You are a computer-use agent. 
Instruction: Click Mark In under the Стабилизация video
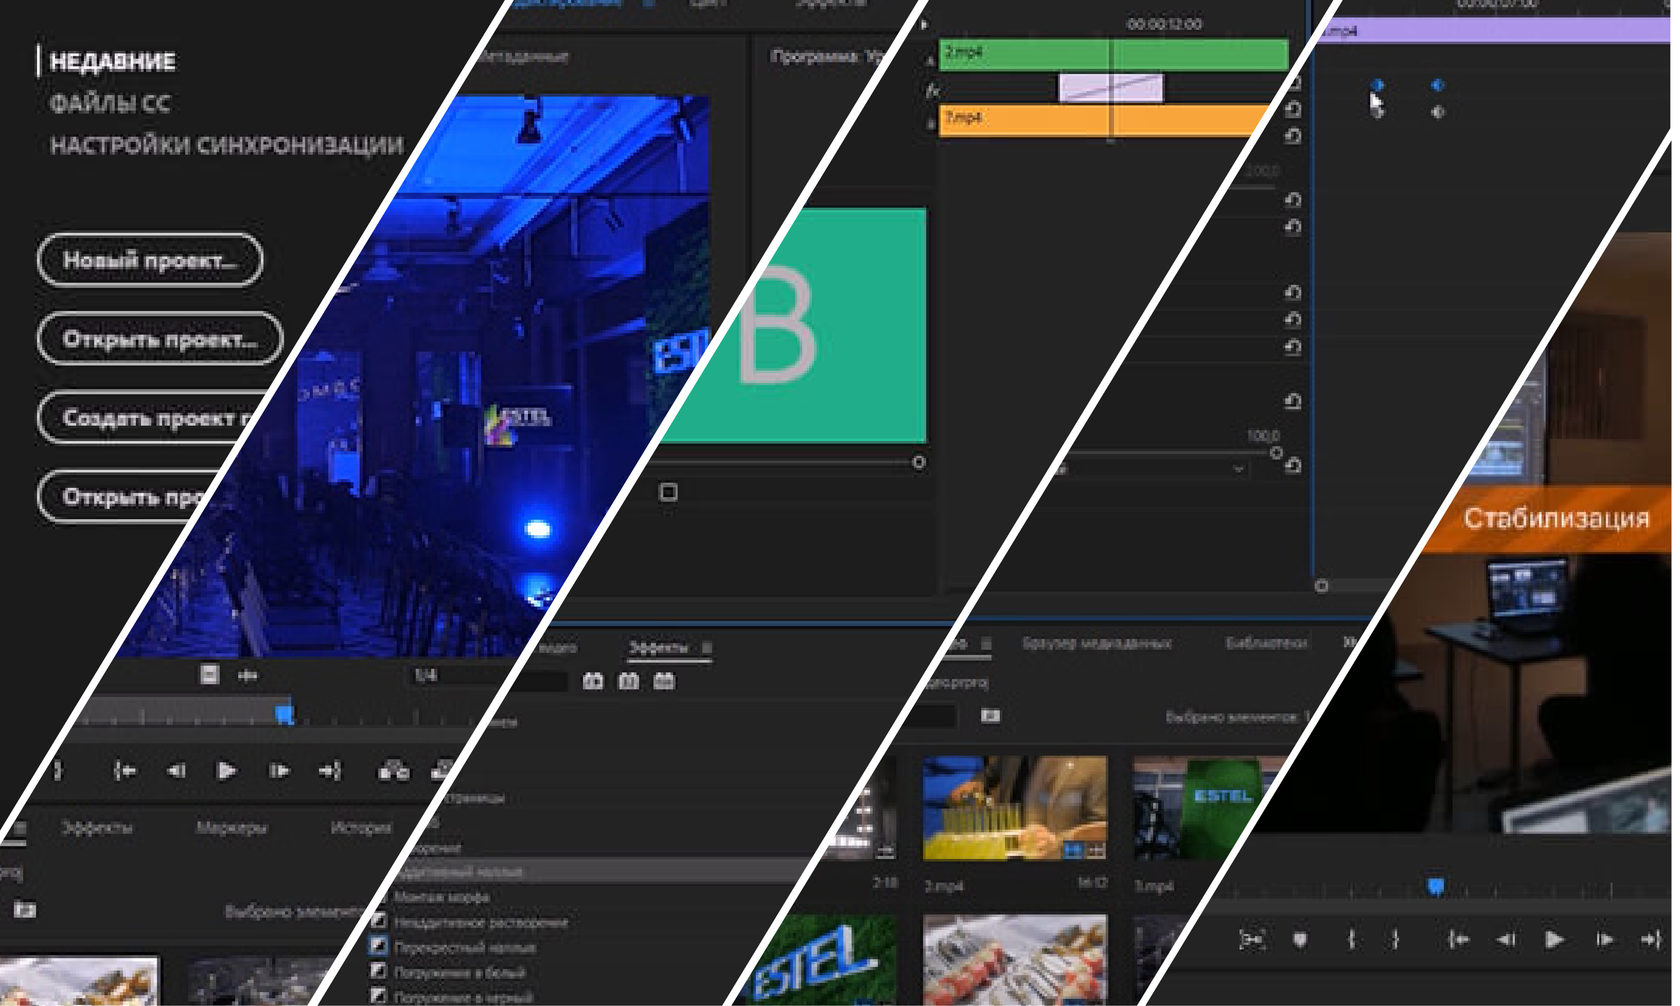(x=1352, y=940)
